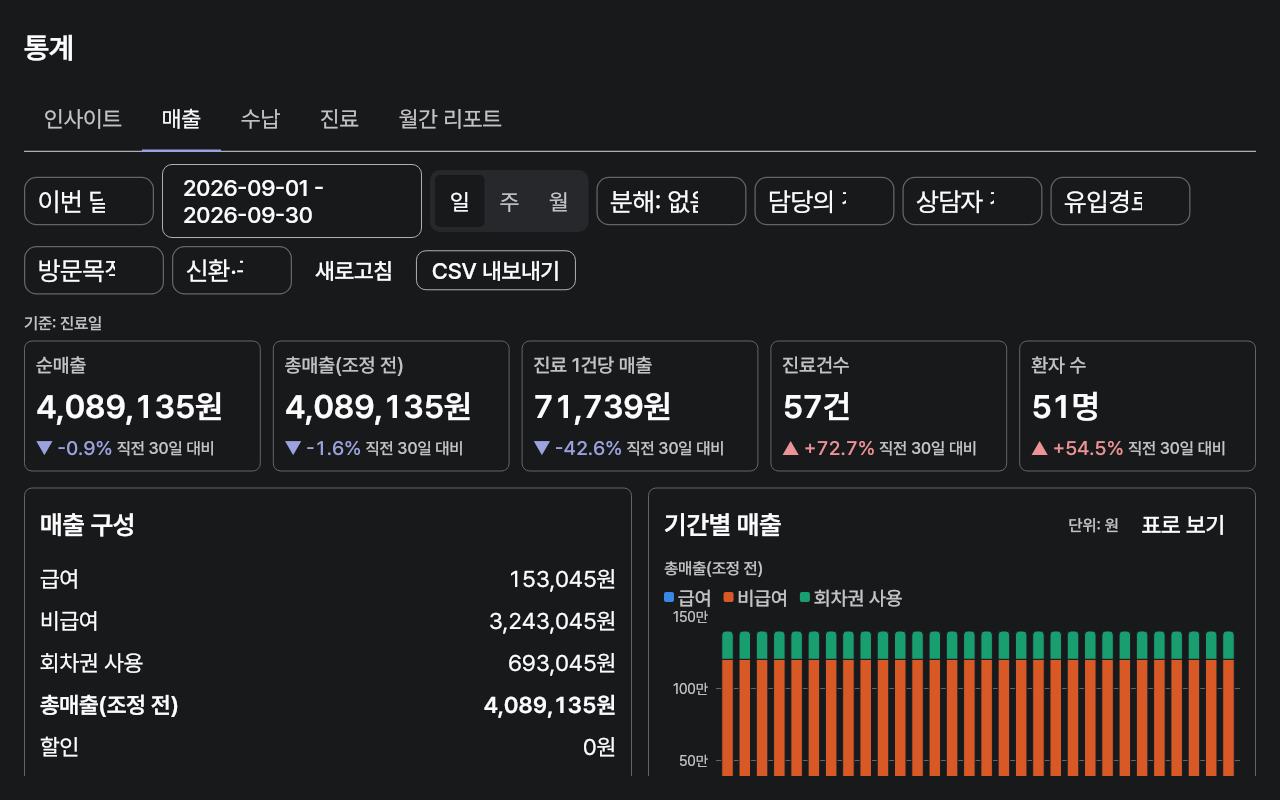Click the down arrow in 순매출 card

click(44, 448)
